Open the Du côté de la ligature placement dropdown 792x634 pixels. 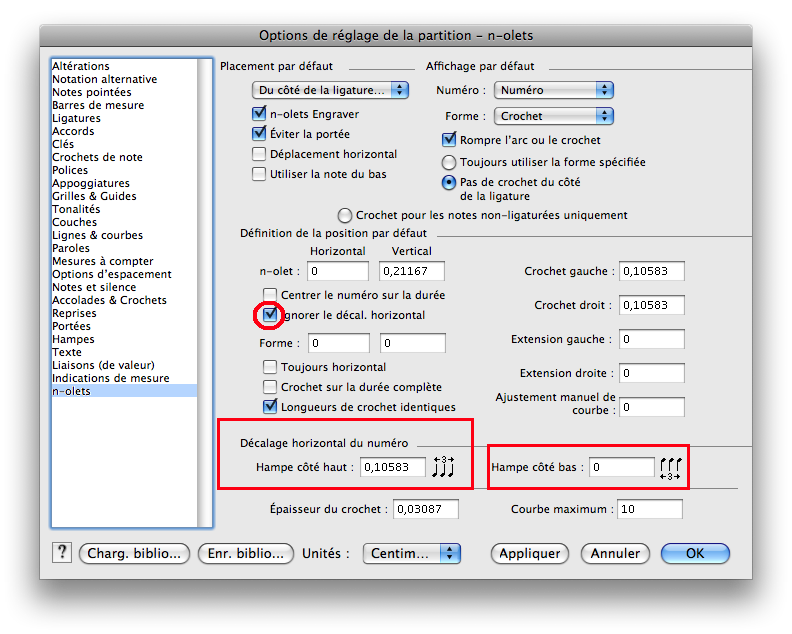click(x=330, y=90)
